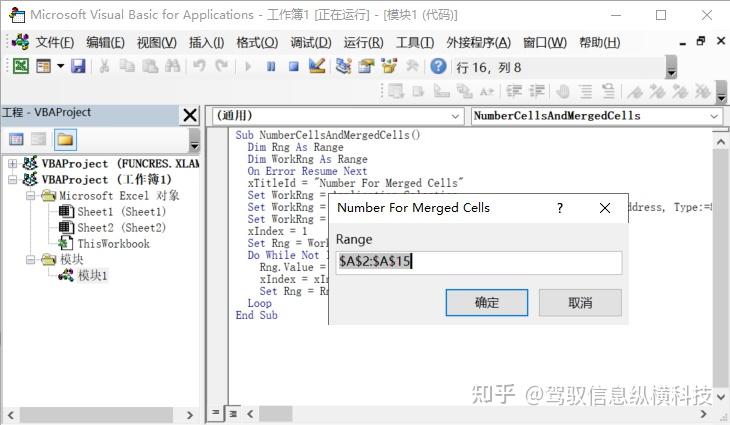Click the Reset stop icon
Image resolution: width=730 pixels, height=425 pixels.
[294, 67]
